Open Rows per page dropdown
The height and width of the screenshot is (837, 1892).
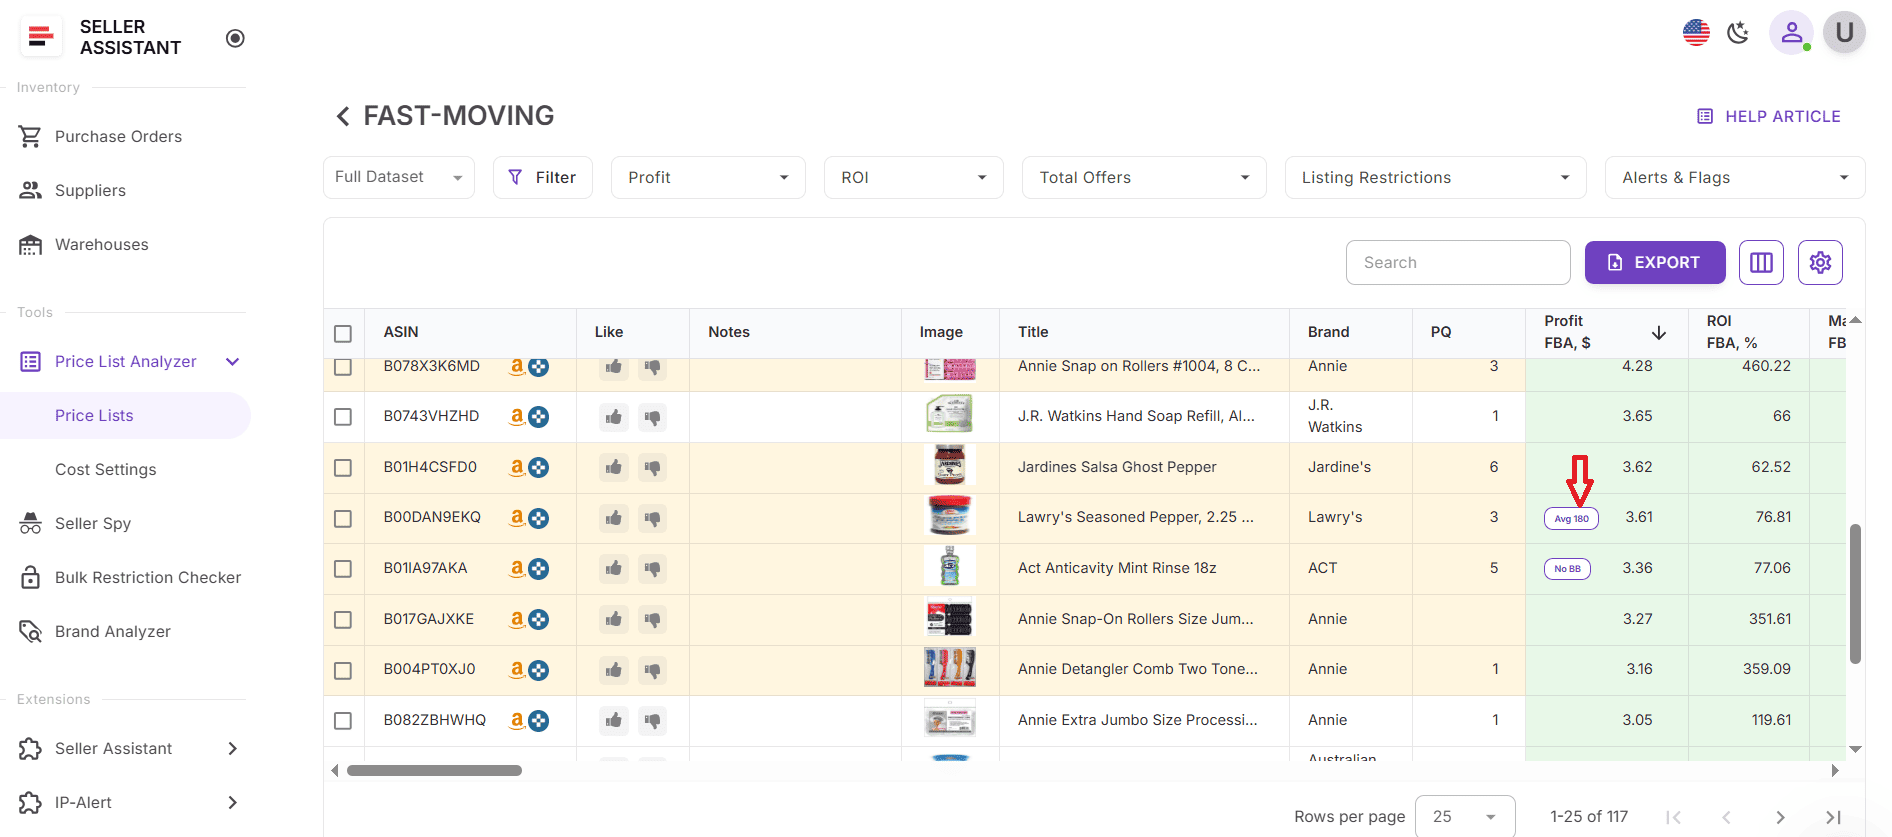click(x=1464, y=817)
